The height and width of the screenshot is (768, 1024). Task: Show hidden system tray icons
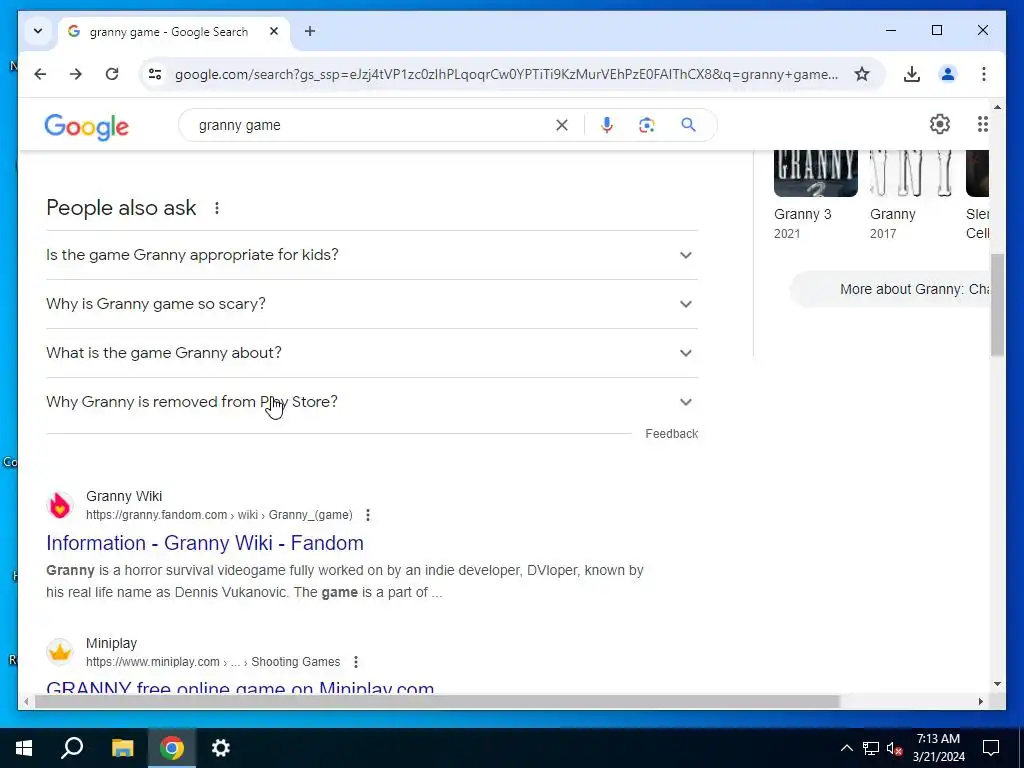pyautogui.click(x=846, y=748)
